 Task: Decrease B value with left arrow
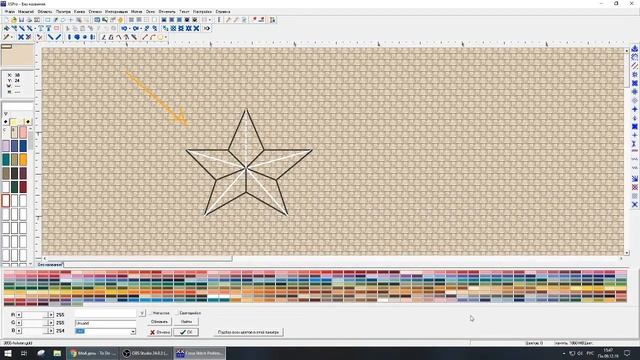click(19, 330)
